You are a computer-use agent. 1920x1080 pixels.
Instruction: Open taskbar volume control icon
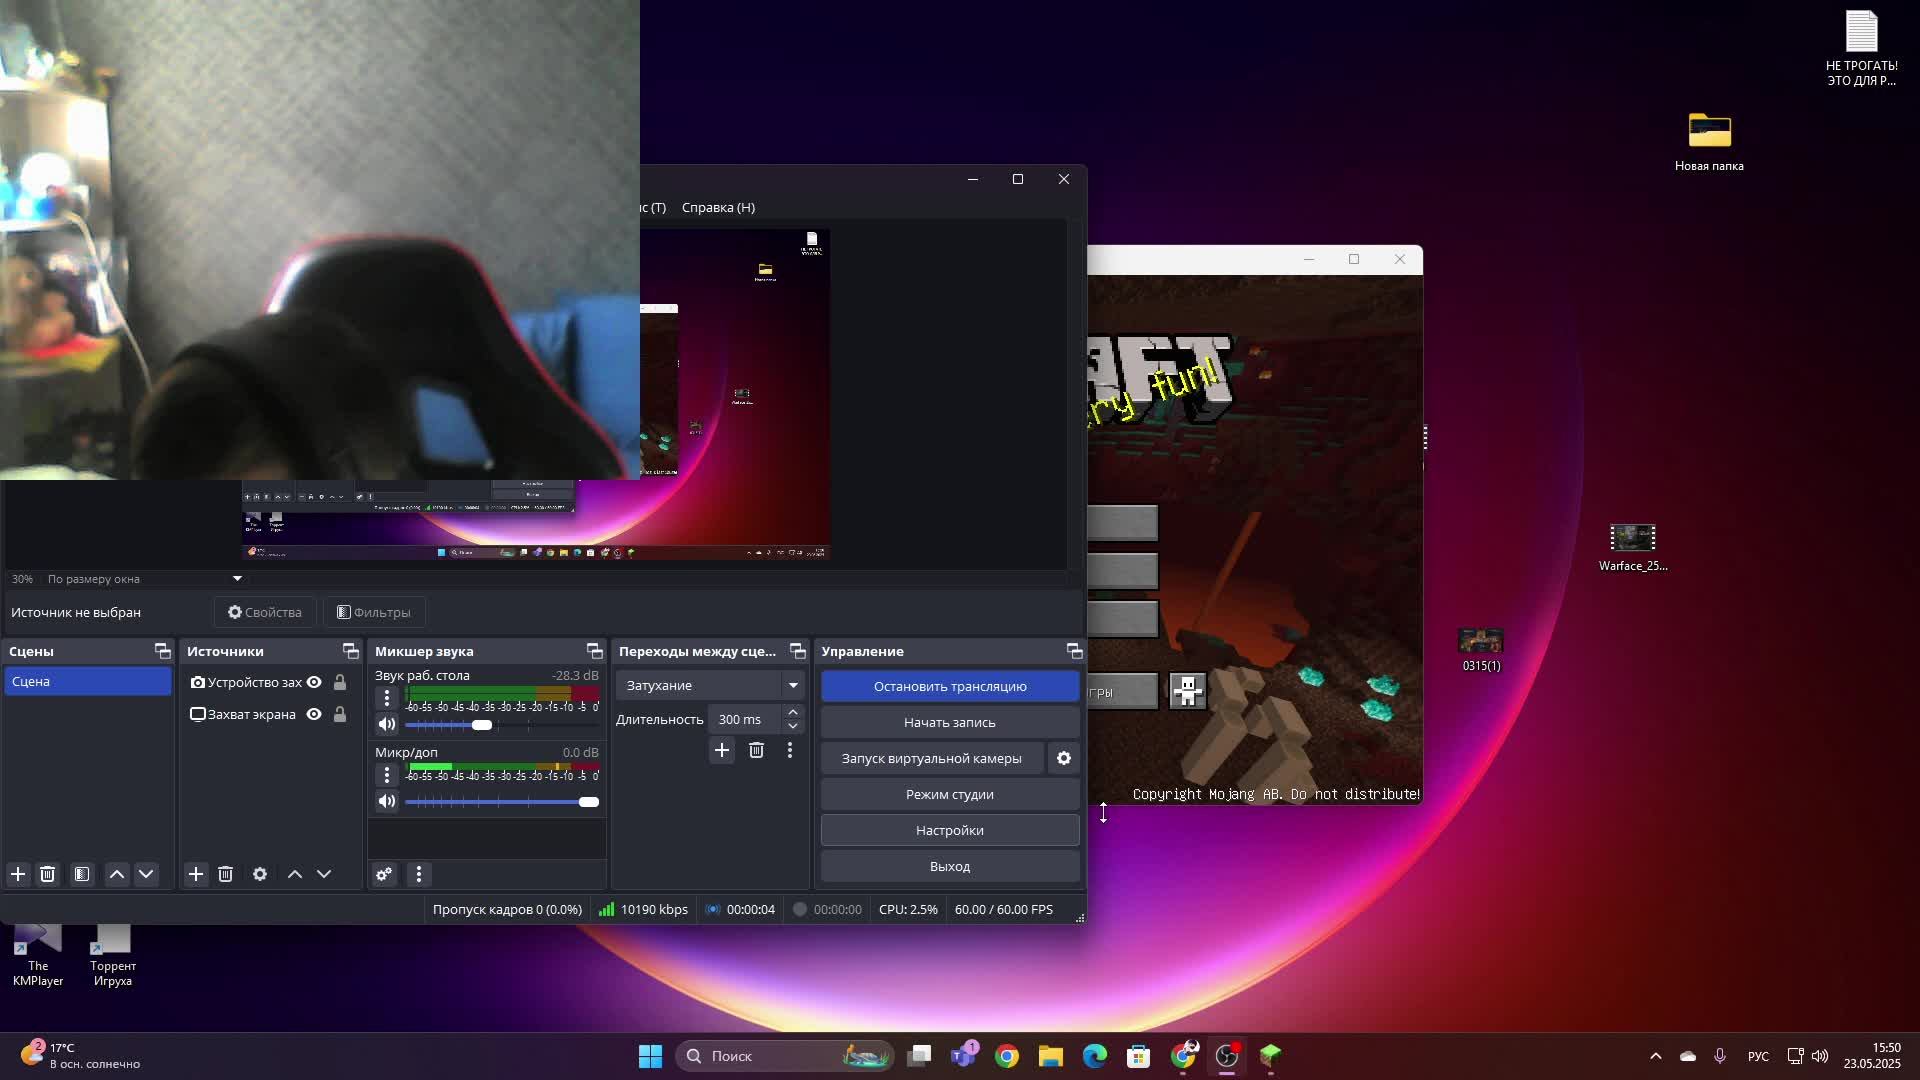coord(1820,1056)
